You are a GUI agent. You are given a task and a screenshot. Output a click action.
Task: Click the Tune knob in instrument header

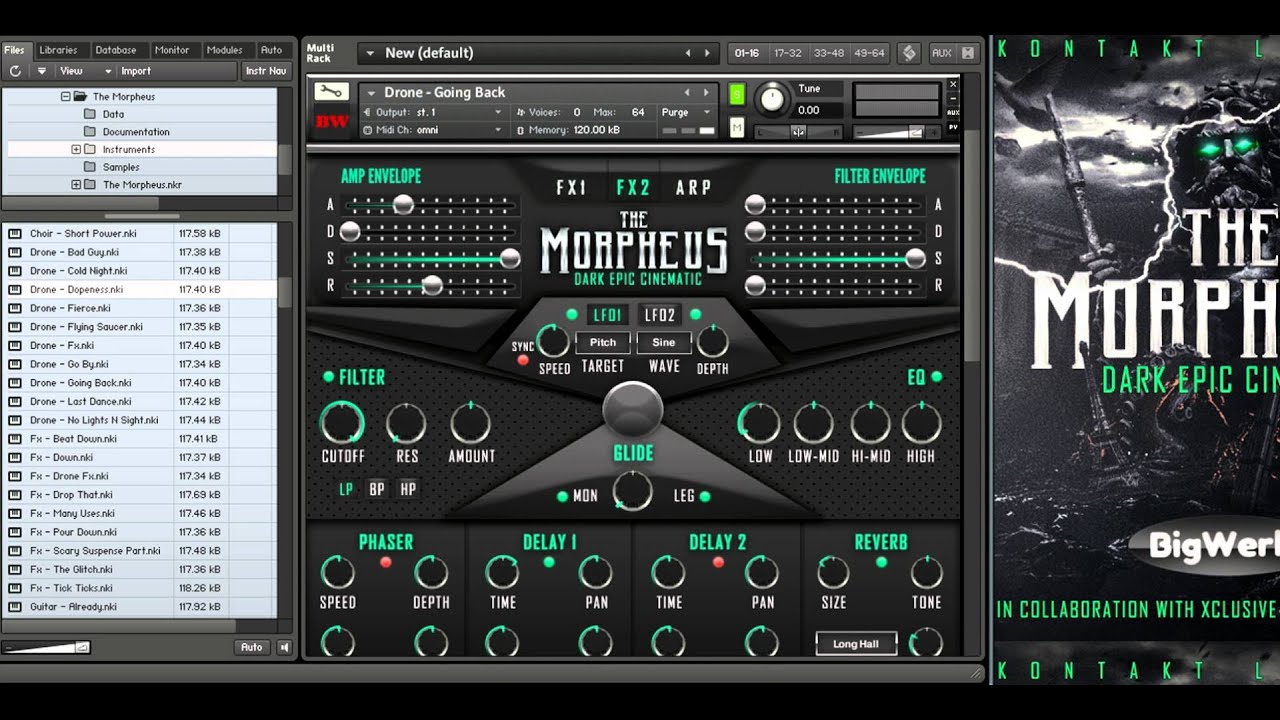point(773,98)
